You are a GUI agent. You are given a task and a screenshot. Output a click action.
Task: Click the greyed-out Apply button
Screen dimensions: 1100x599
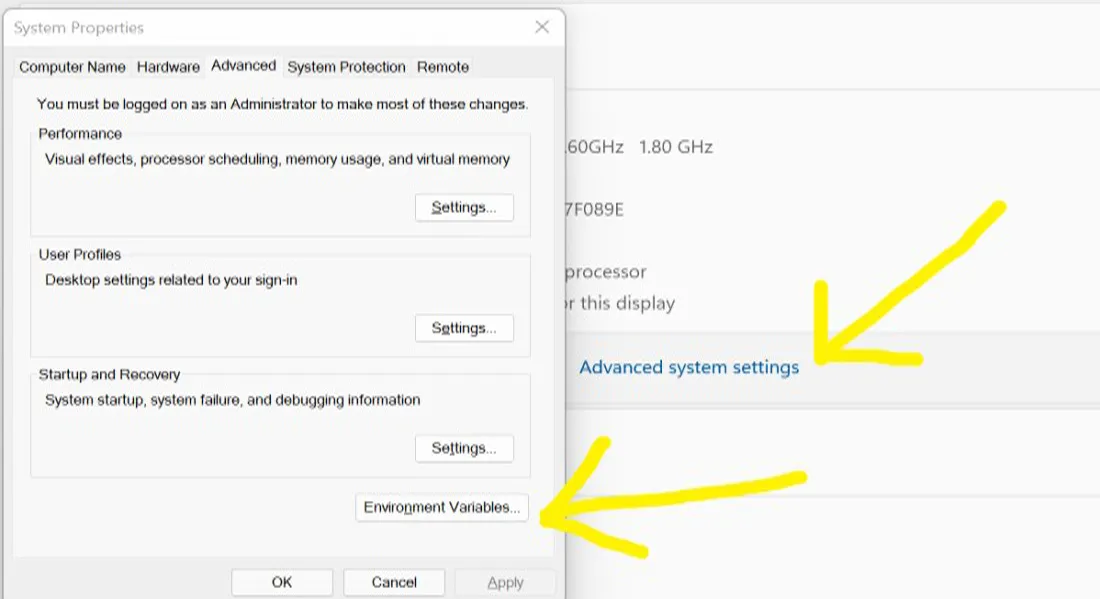(505, 582)
